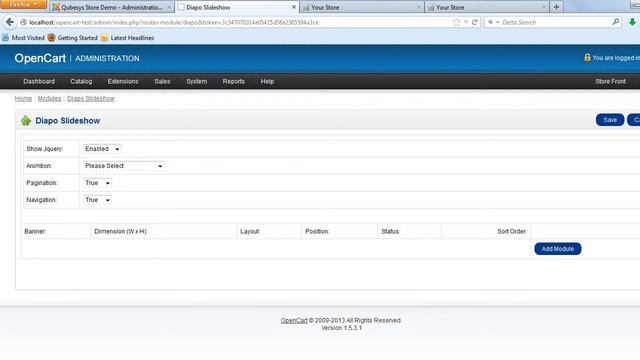Click the Latest Headlines feed icon

(104, 38)
